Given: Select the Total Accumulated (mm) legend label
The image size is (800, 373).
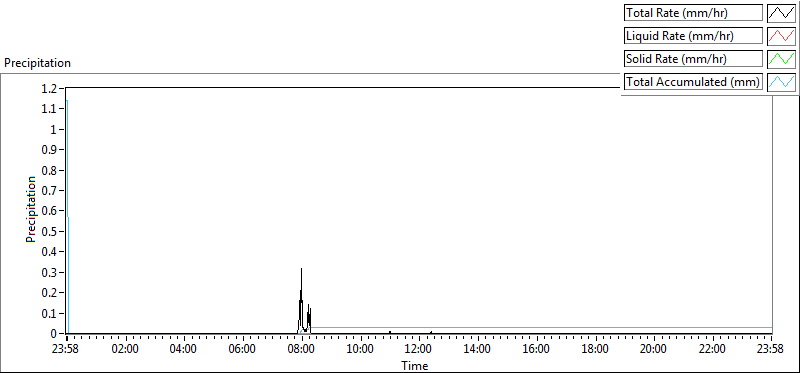Looking at the screenshot, I should [x=693, y=82].
